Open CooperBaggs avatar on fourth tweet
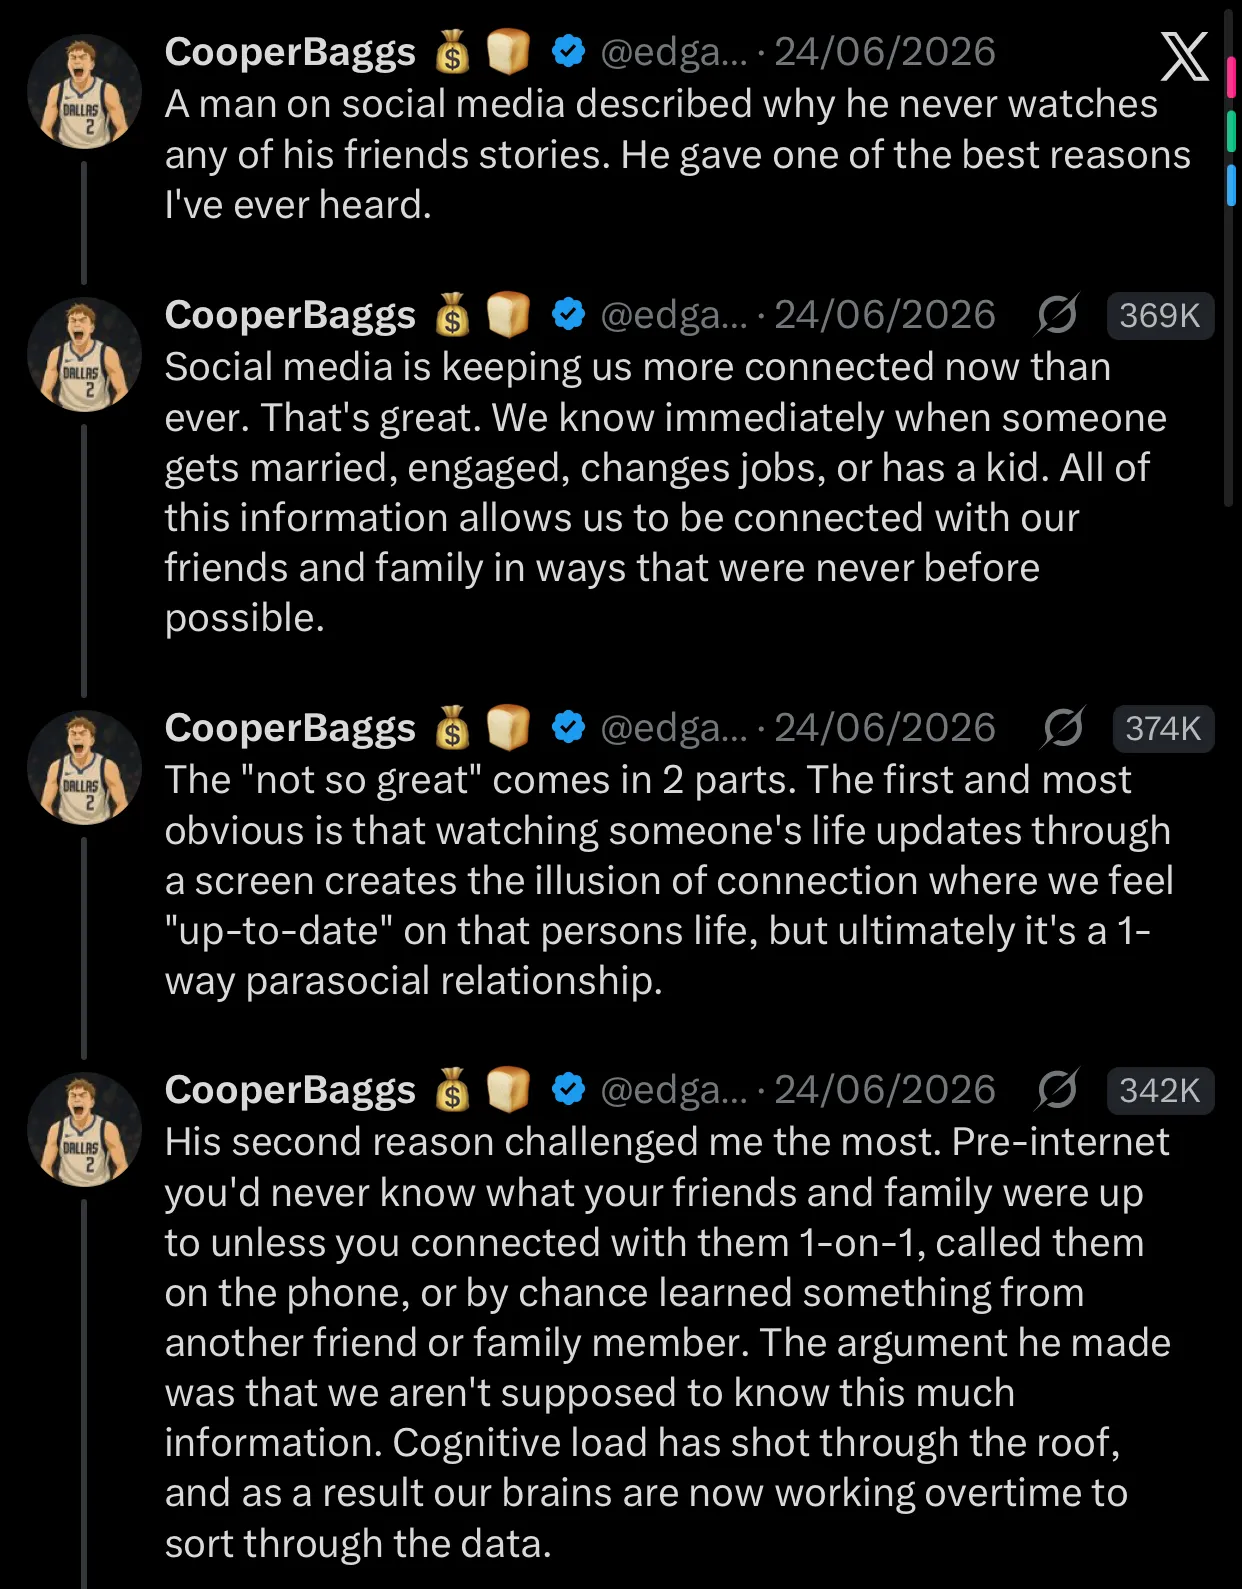The height and width of the screenshot is (1589, 1242). click(84, 1130)
